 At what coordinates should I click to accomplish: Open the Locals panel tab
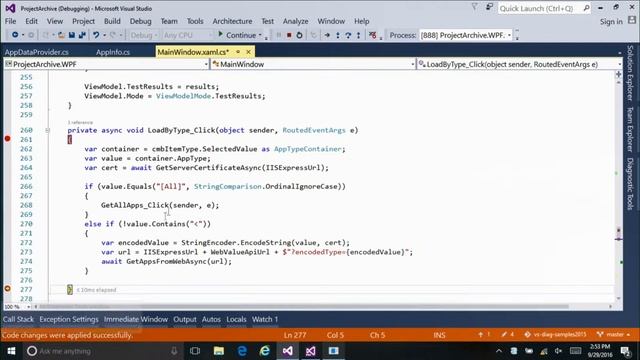tap(236, 319)
